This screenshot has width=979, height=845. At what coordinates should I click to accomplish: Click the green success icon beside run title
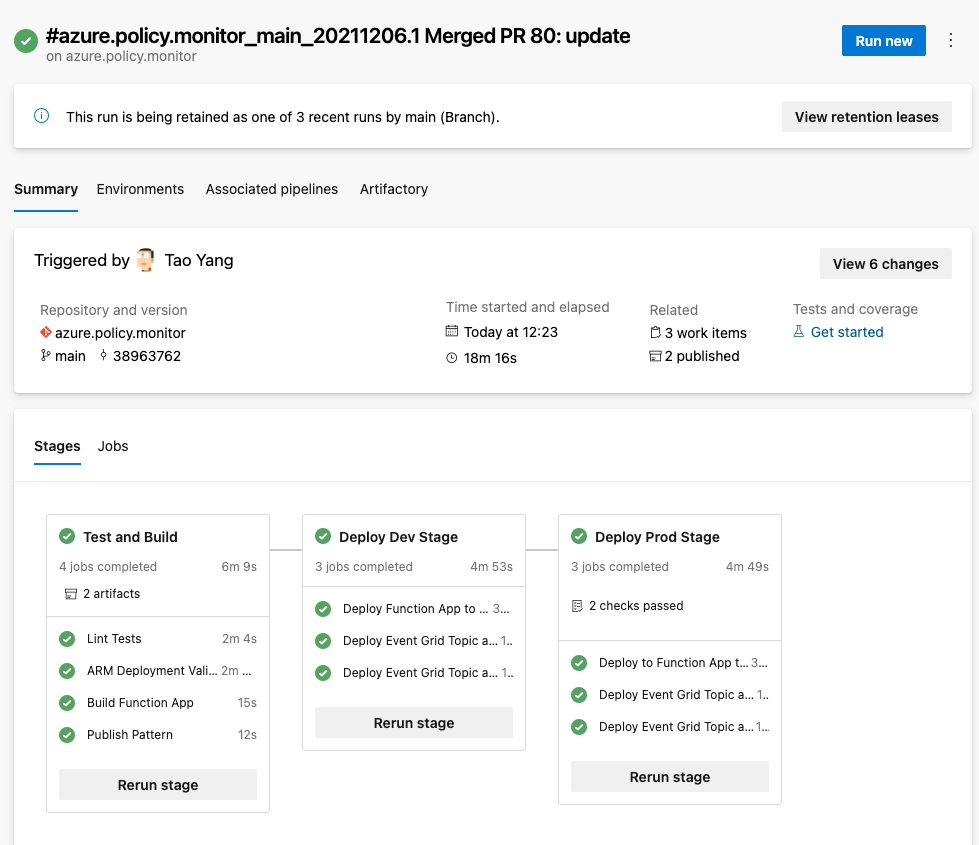(x=26, y=41)
